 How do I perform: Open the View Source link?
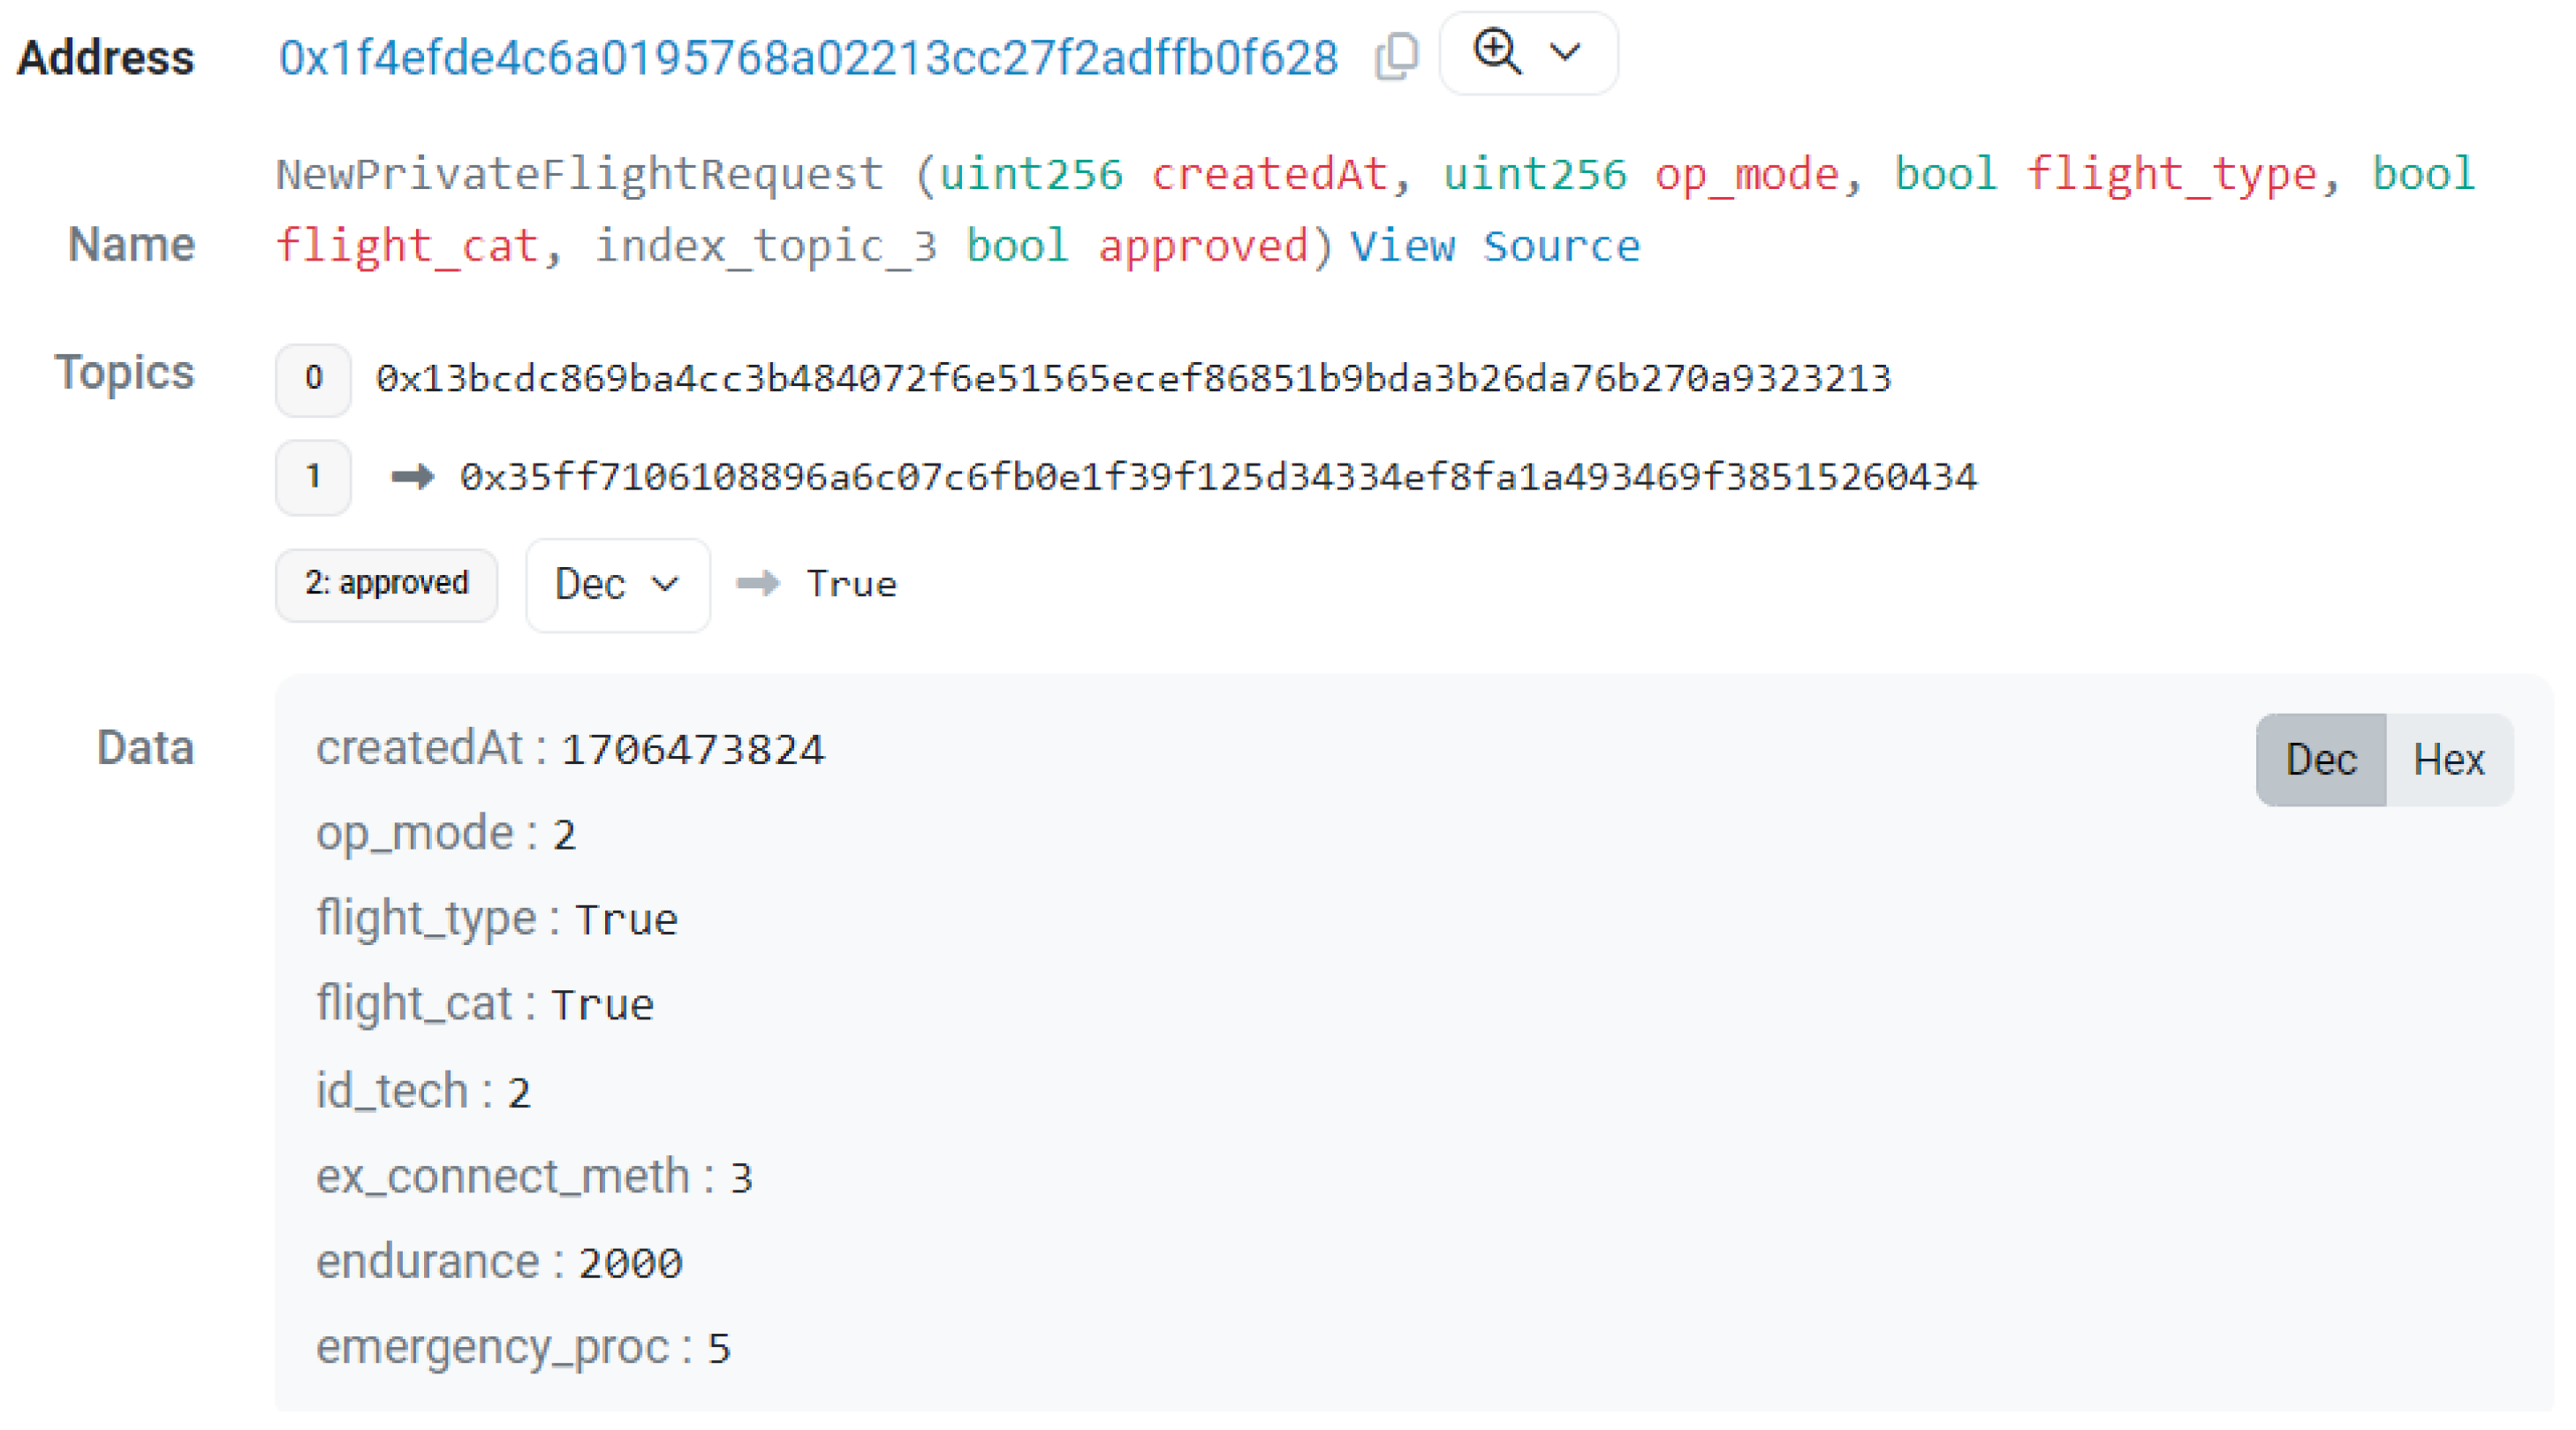1495,246
